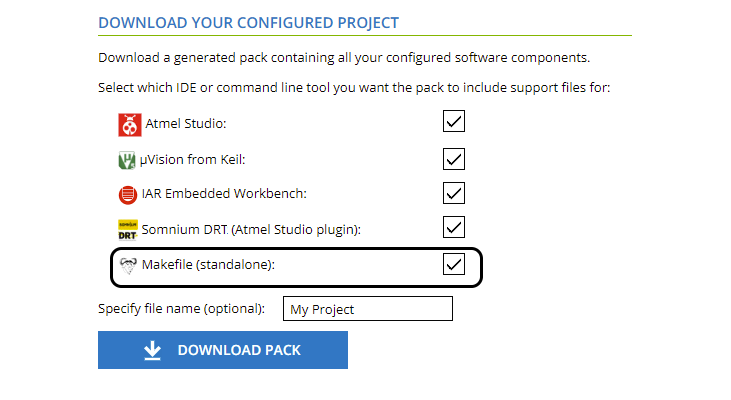
Task: Click the Makefile GNU head icon
Action: pos(128,265)
